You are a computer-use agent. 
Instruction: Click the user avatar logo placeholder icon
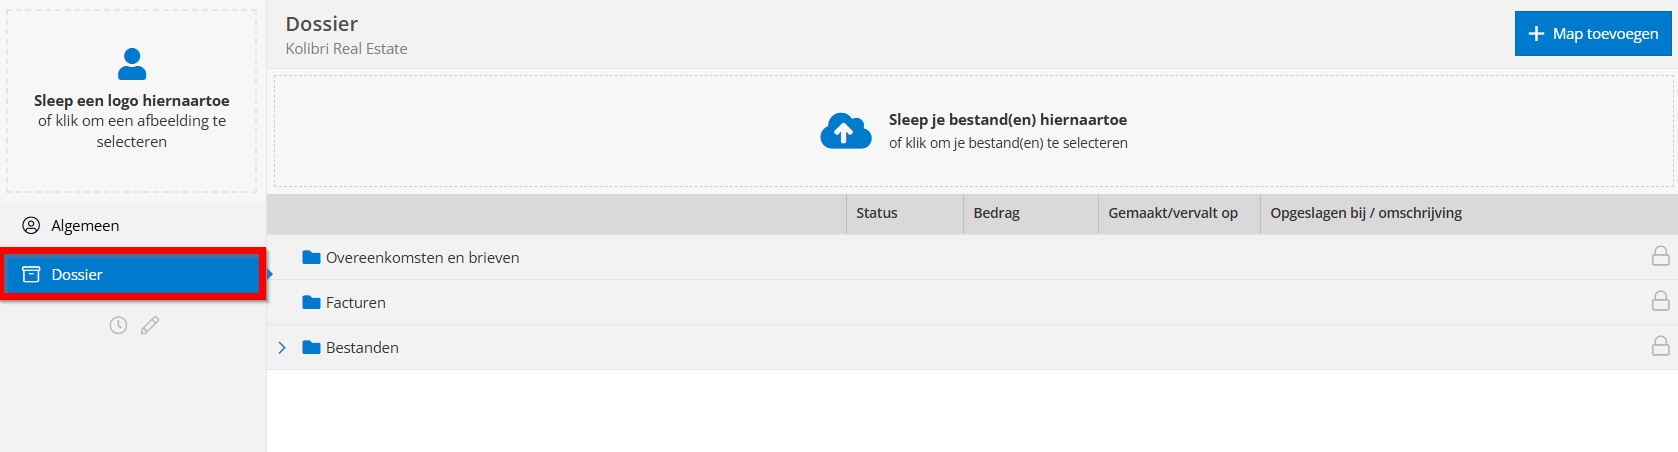(x=132, y=64)
